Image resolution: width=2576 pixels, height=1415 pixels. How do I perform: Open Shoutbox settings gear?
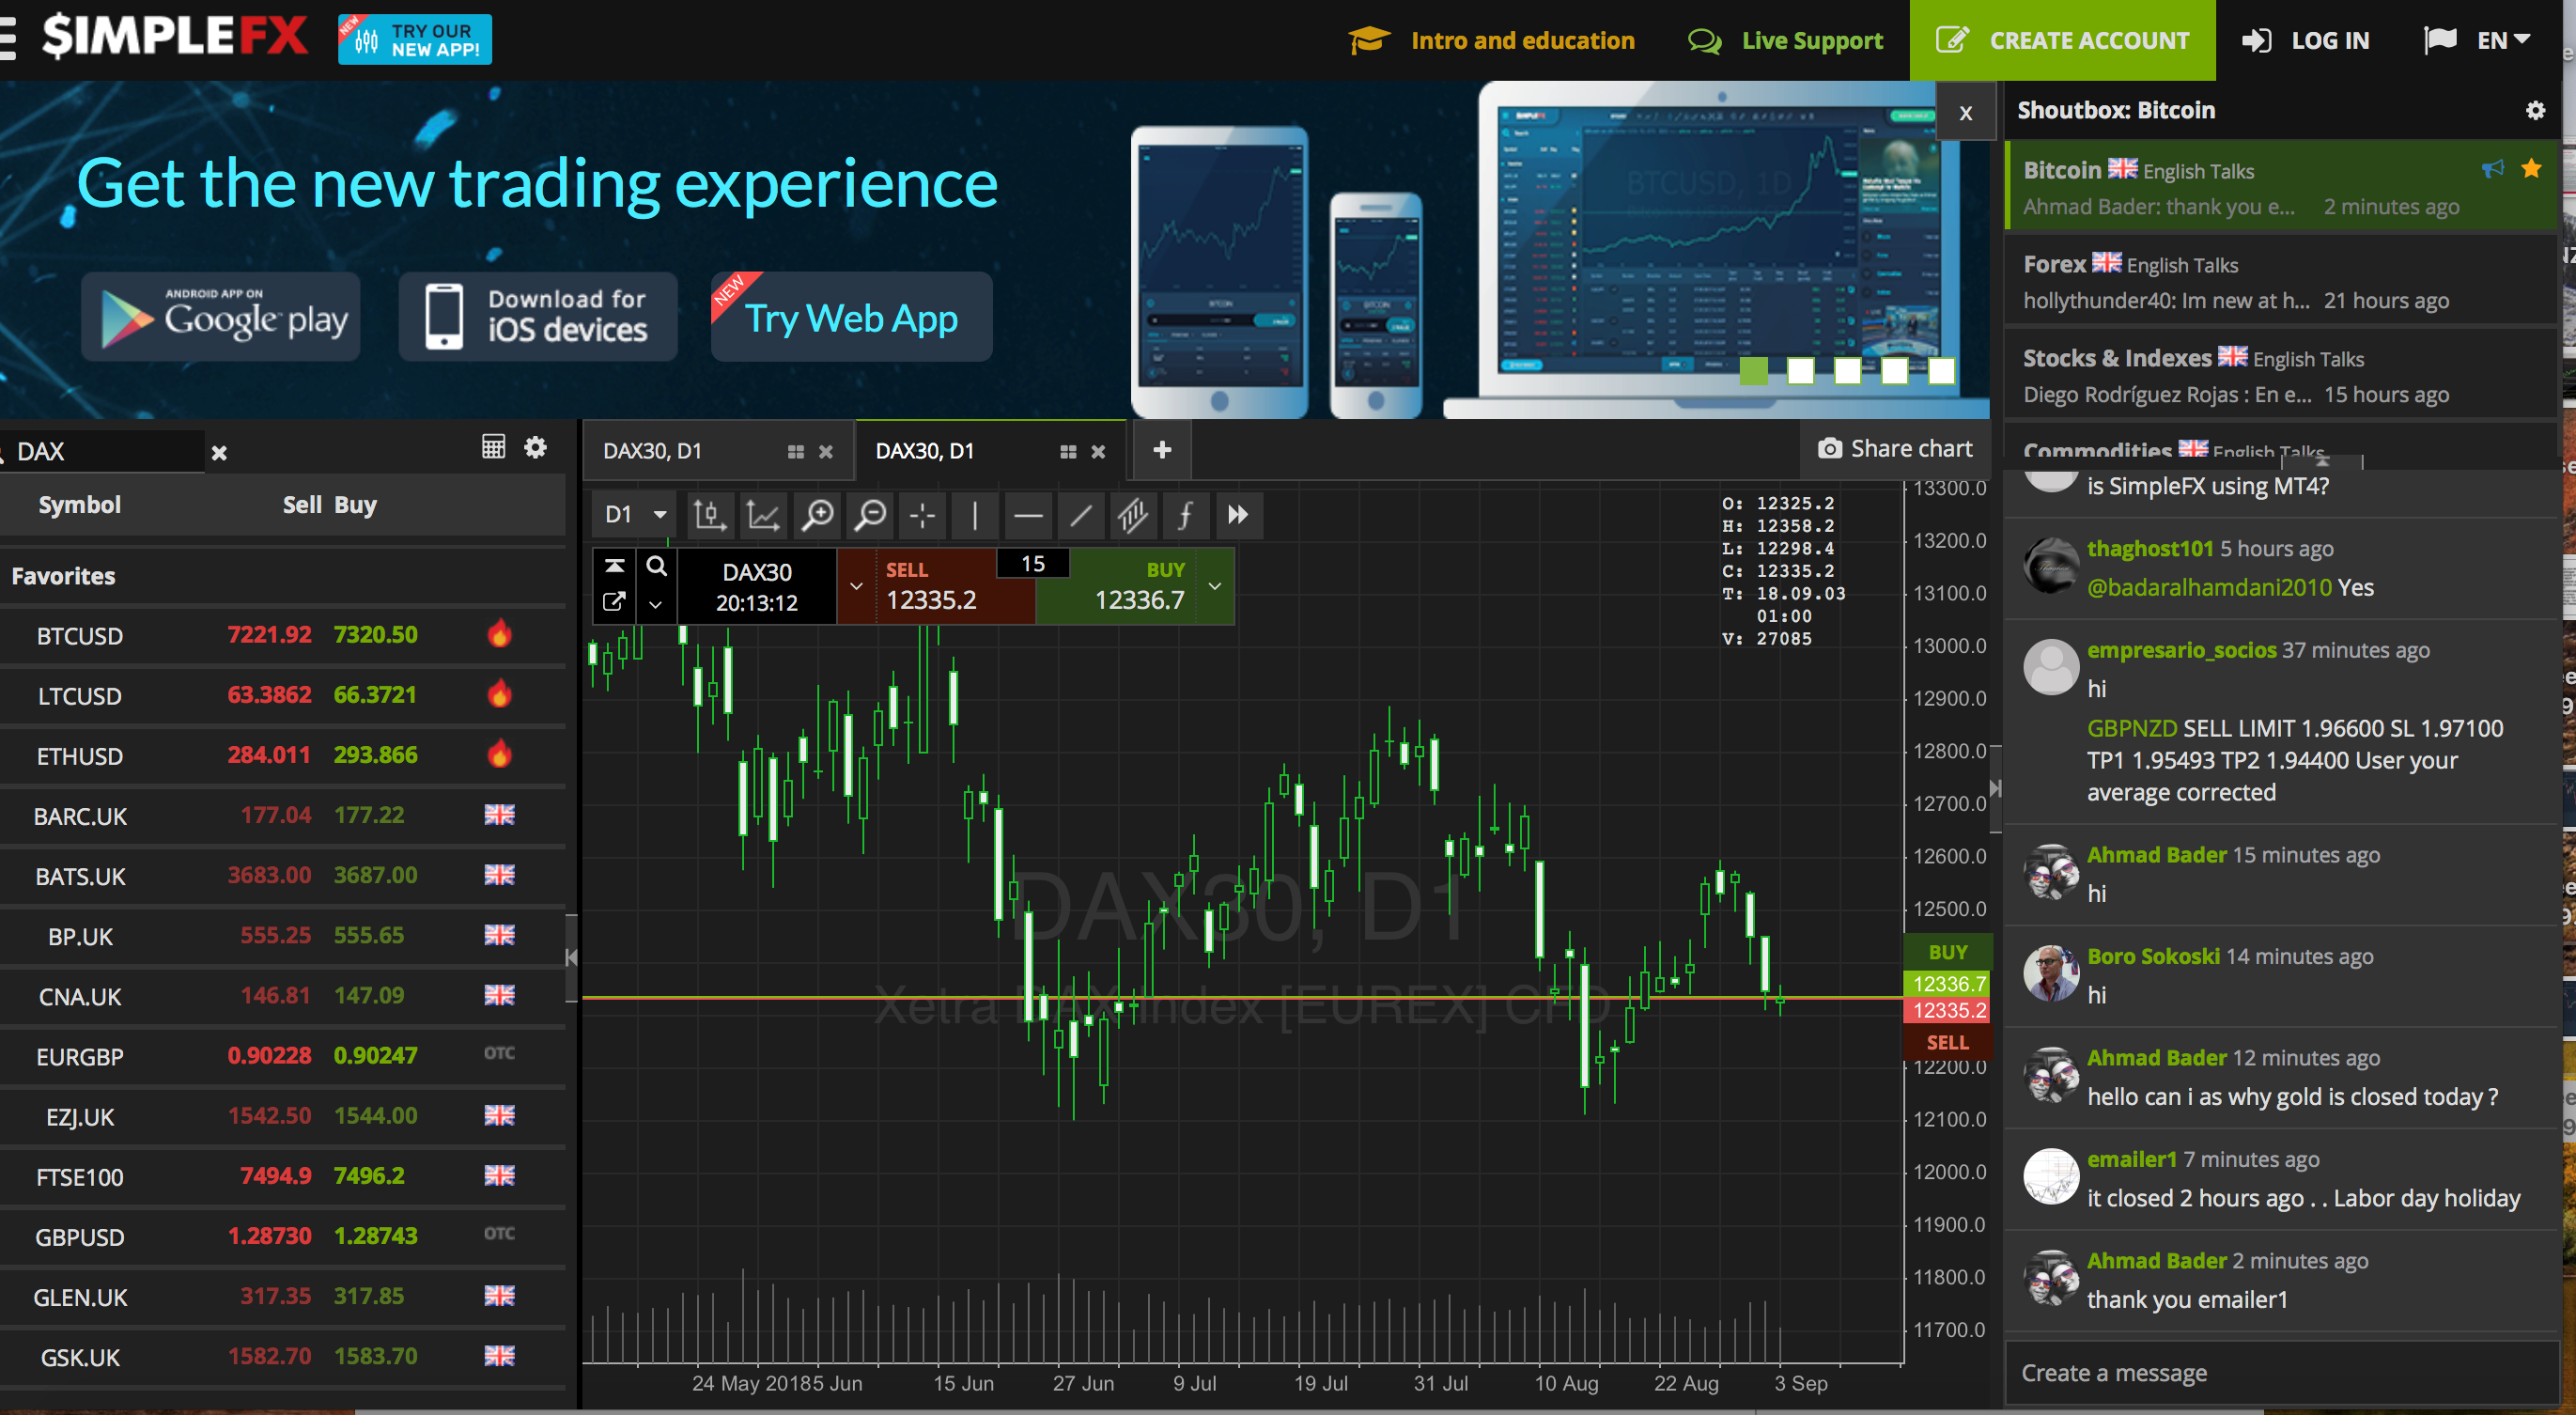pos(2535,110)
